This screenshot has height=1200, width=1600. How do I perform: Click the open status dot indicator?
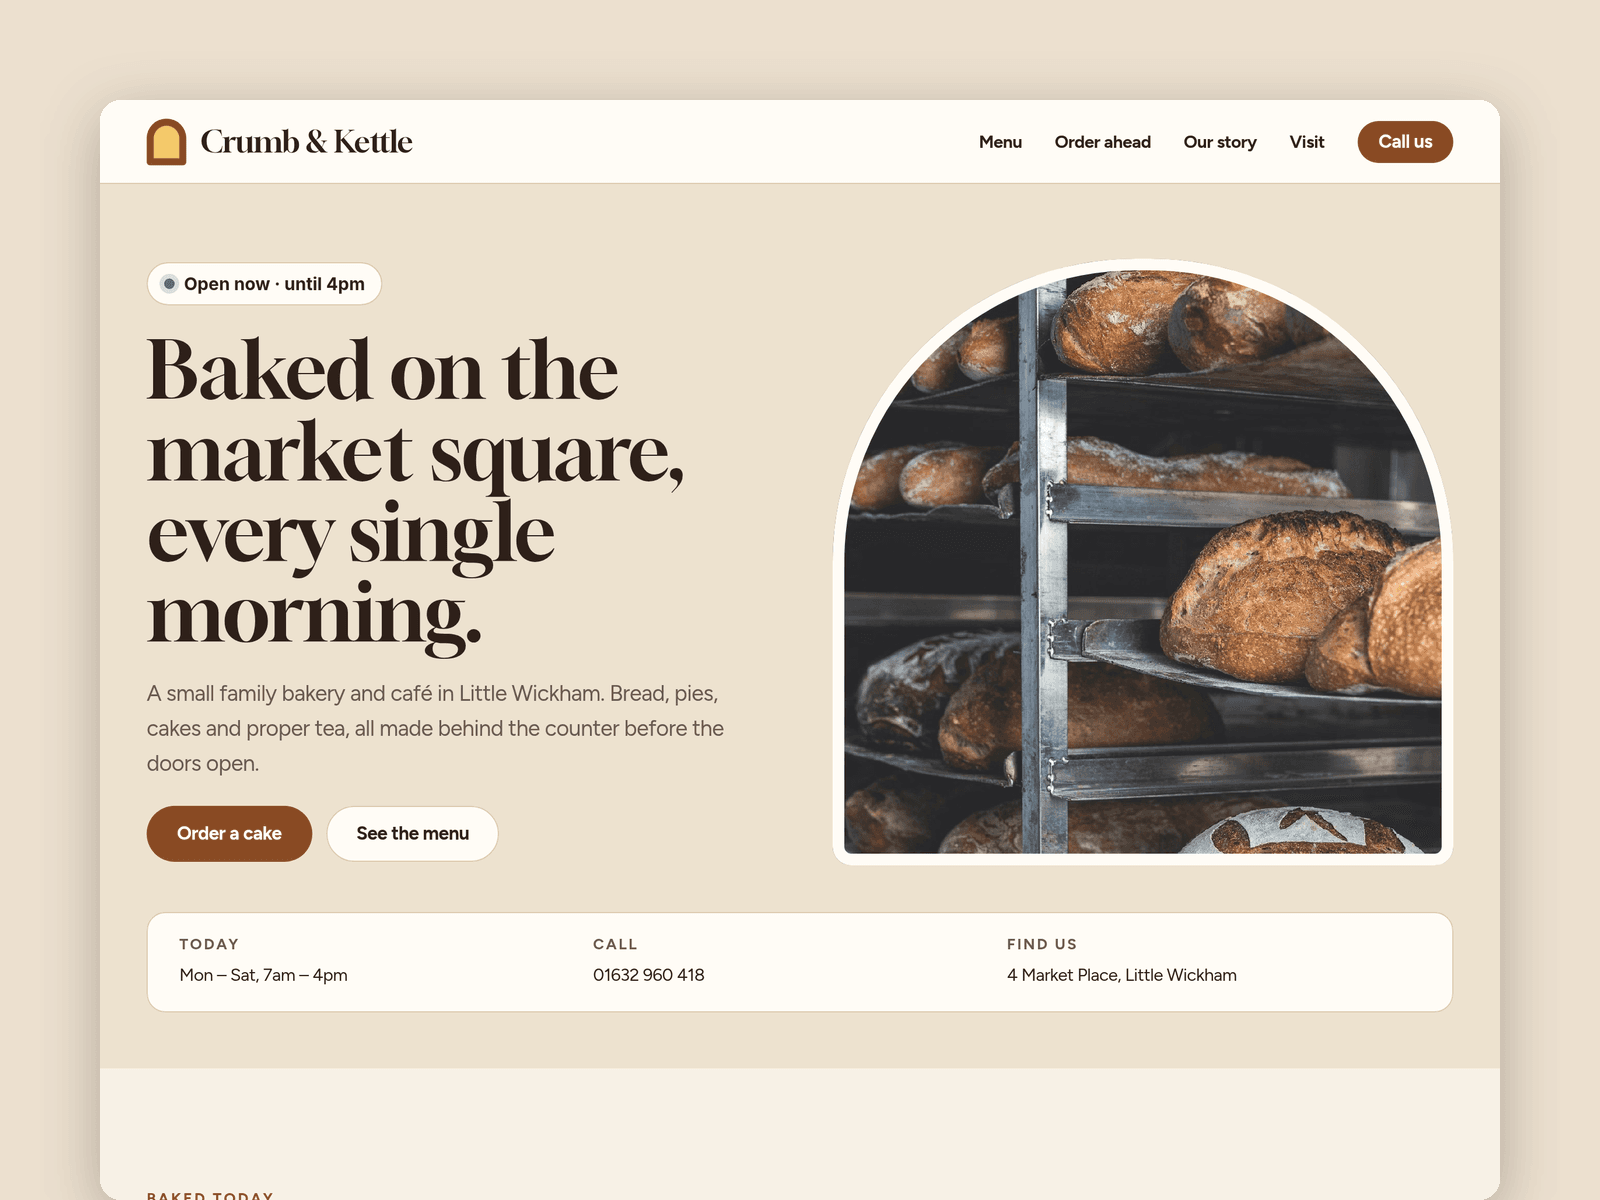click(x=170, y=284)
